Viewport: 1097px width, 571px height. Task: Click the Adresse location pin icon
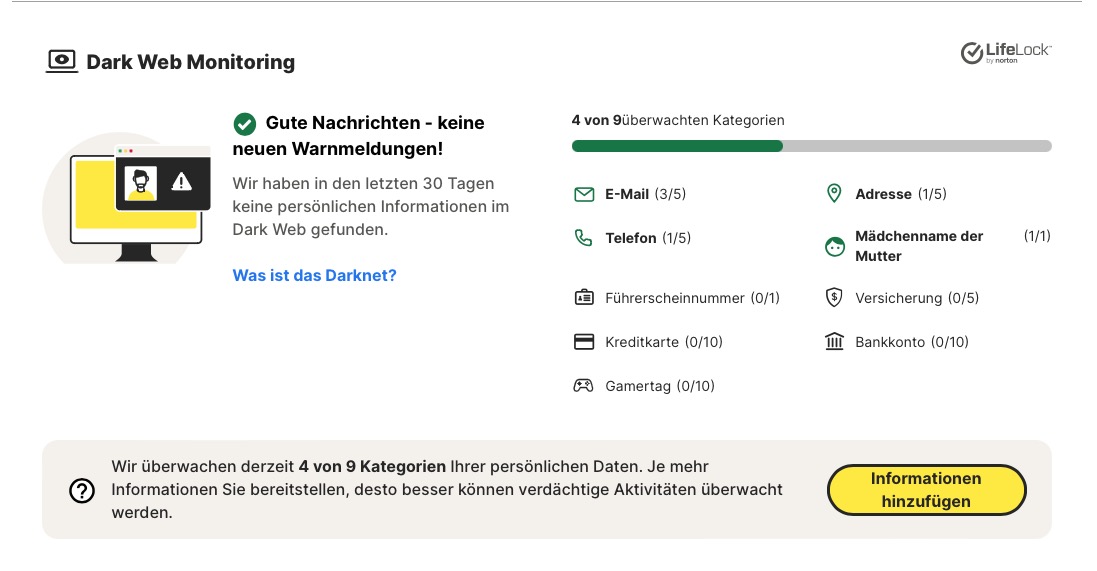(x=834, y=194)
